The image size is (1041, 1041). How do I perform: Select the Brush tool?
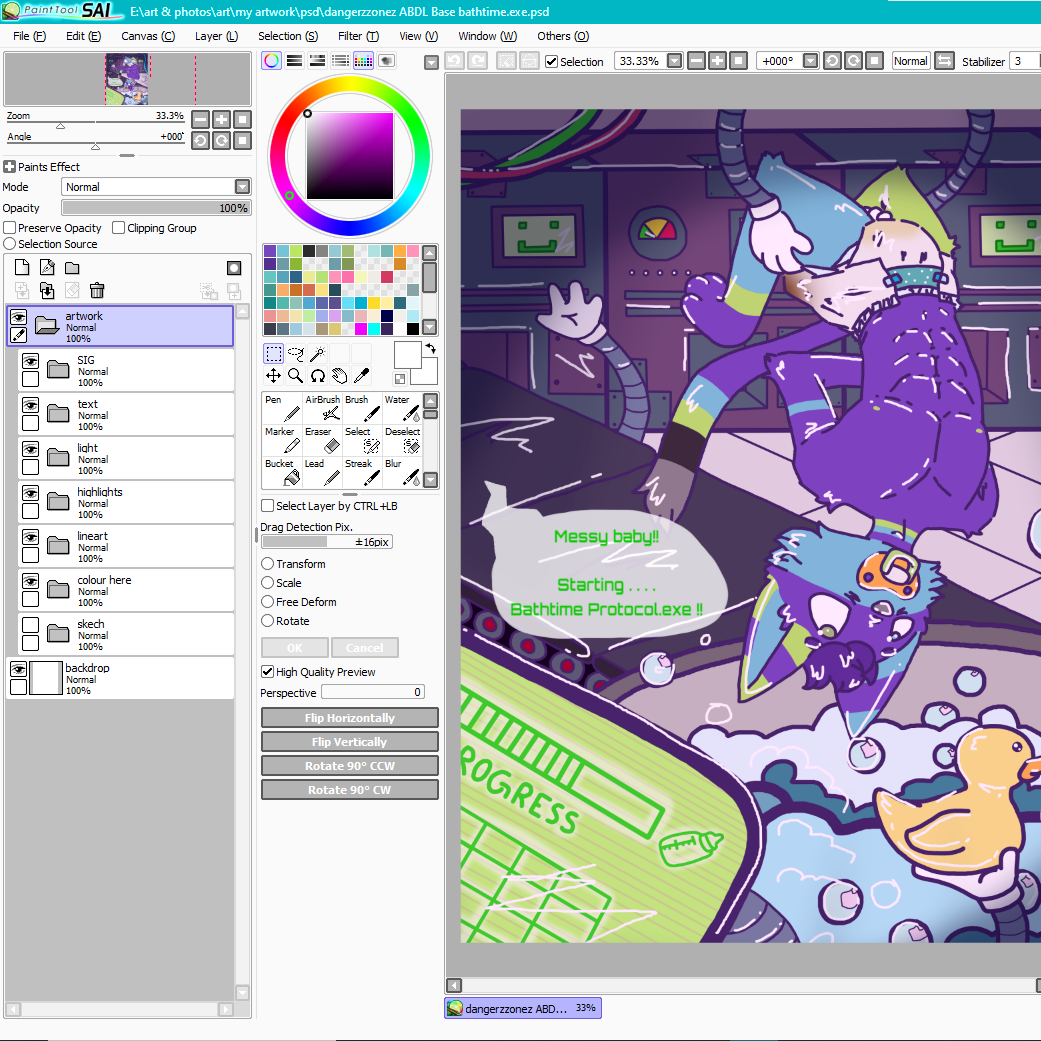pyautogui.click(x=362, y=408)
